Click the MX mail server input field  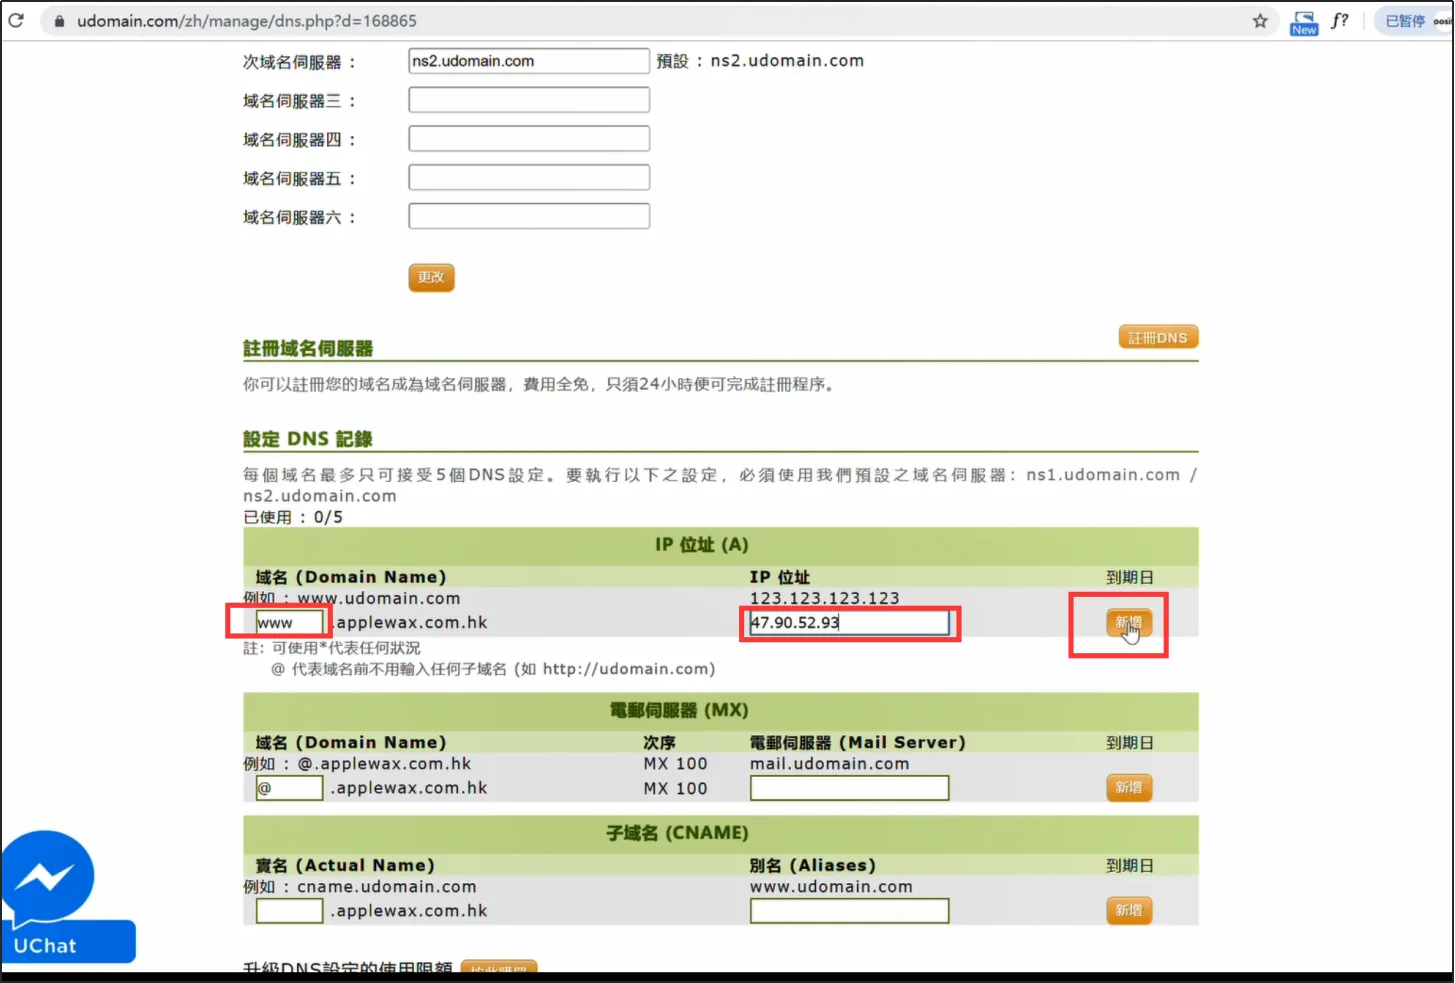848,788
